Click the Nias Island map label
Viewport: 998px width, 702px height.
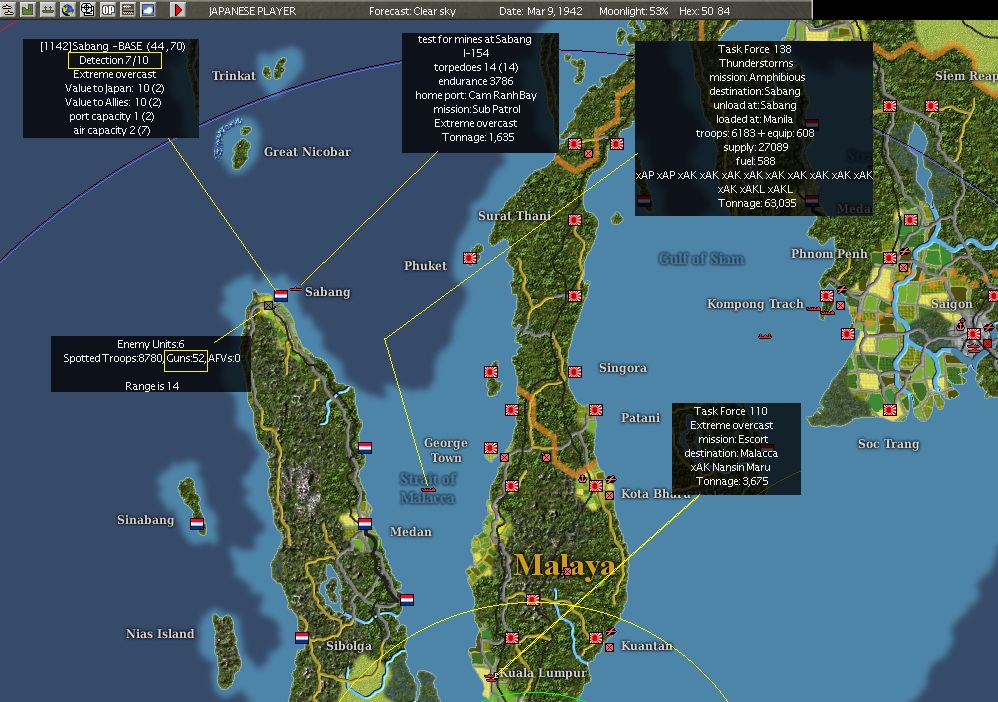coord(160,633)
